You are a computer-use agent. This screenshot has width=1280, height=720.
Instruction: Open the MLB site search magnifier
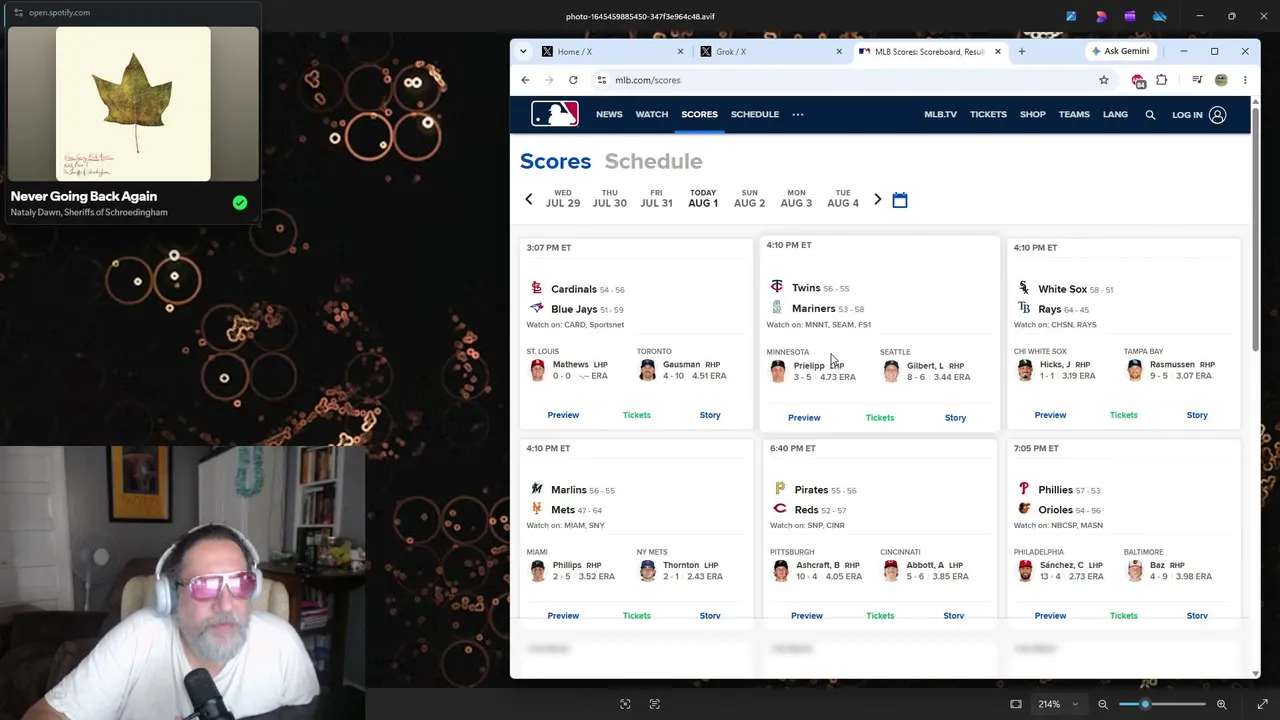pyautogui.click(x=1150, y=115)
